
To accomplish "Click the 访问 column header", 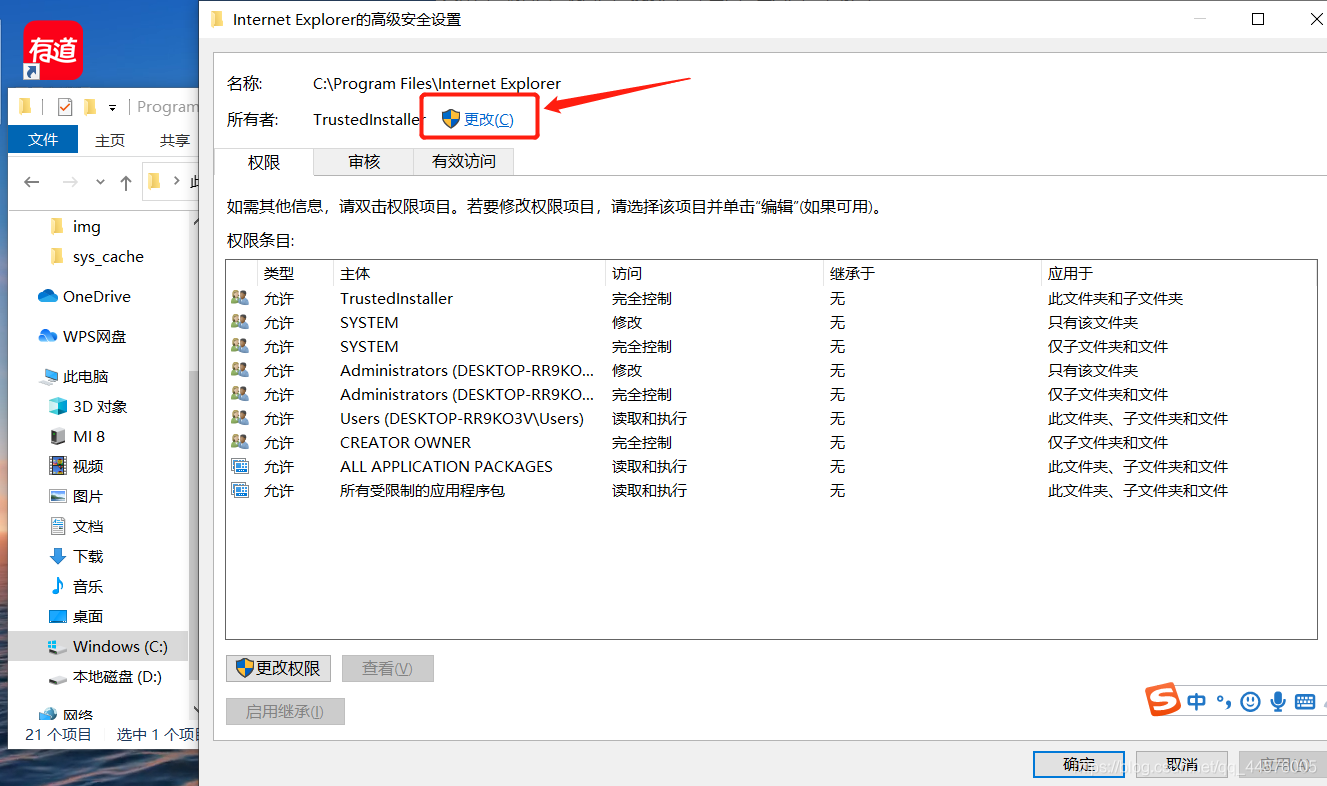I will point(714,273).
